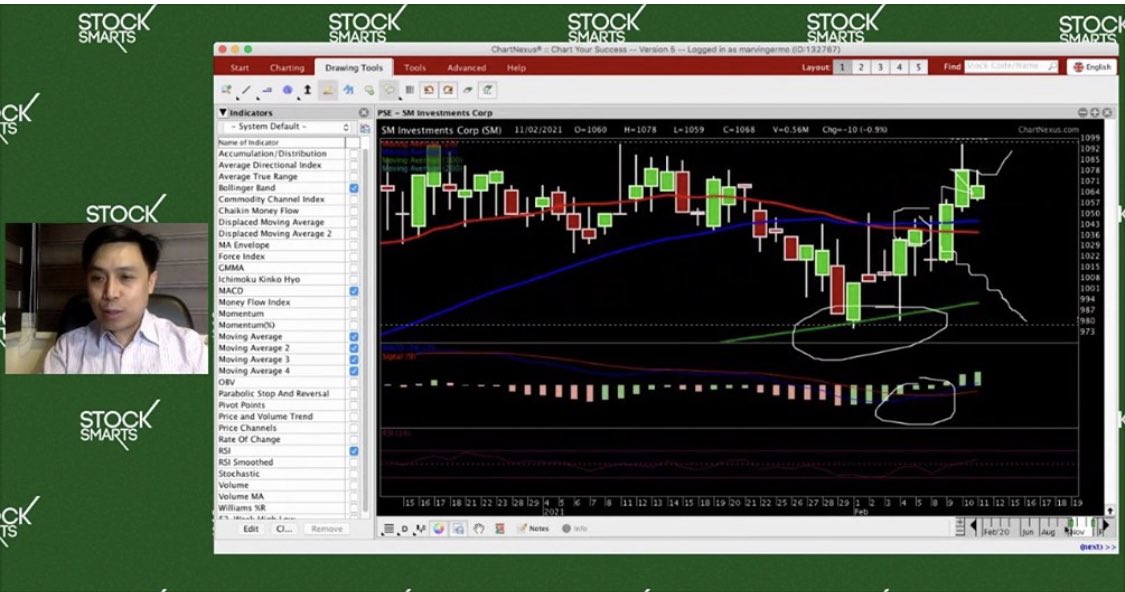
Task: Uncheck the MACD indicator checkbox
Action: click(x=354, y=291)
